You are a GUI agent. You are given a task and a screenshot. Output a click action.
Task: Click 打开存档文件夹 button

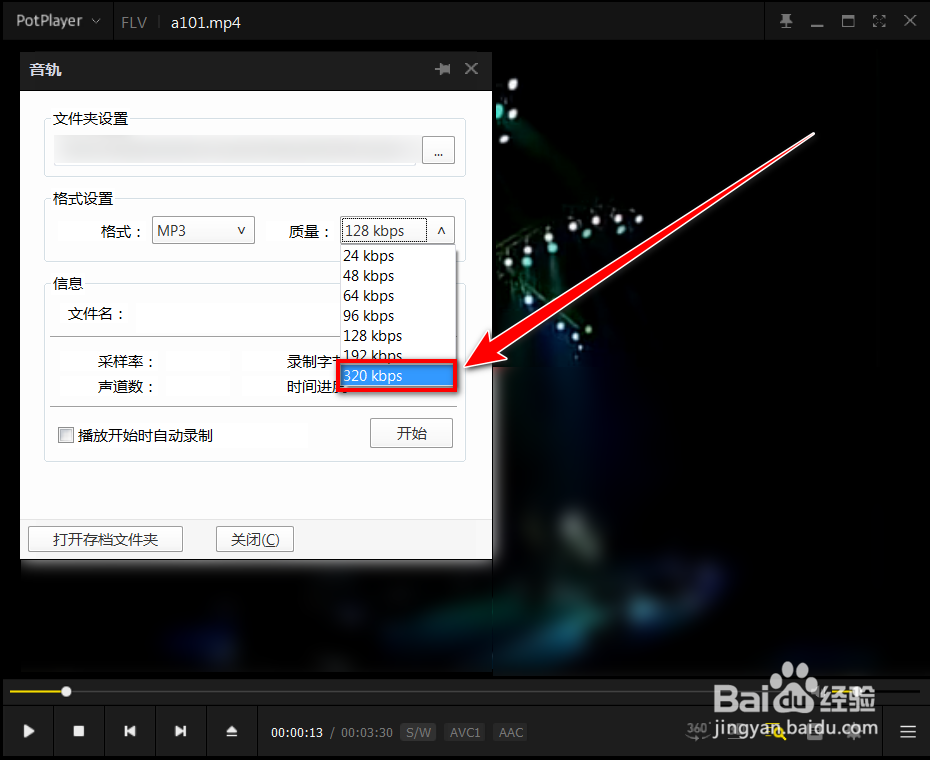106,539
